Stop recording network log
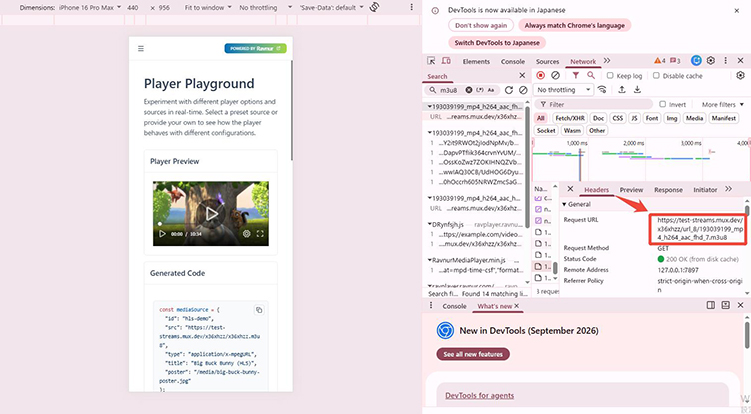Image resolution: width=751 pixels, height=414 pixels. [541, 75]
